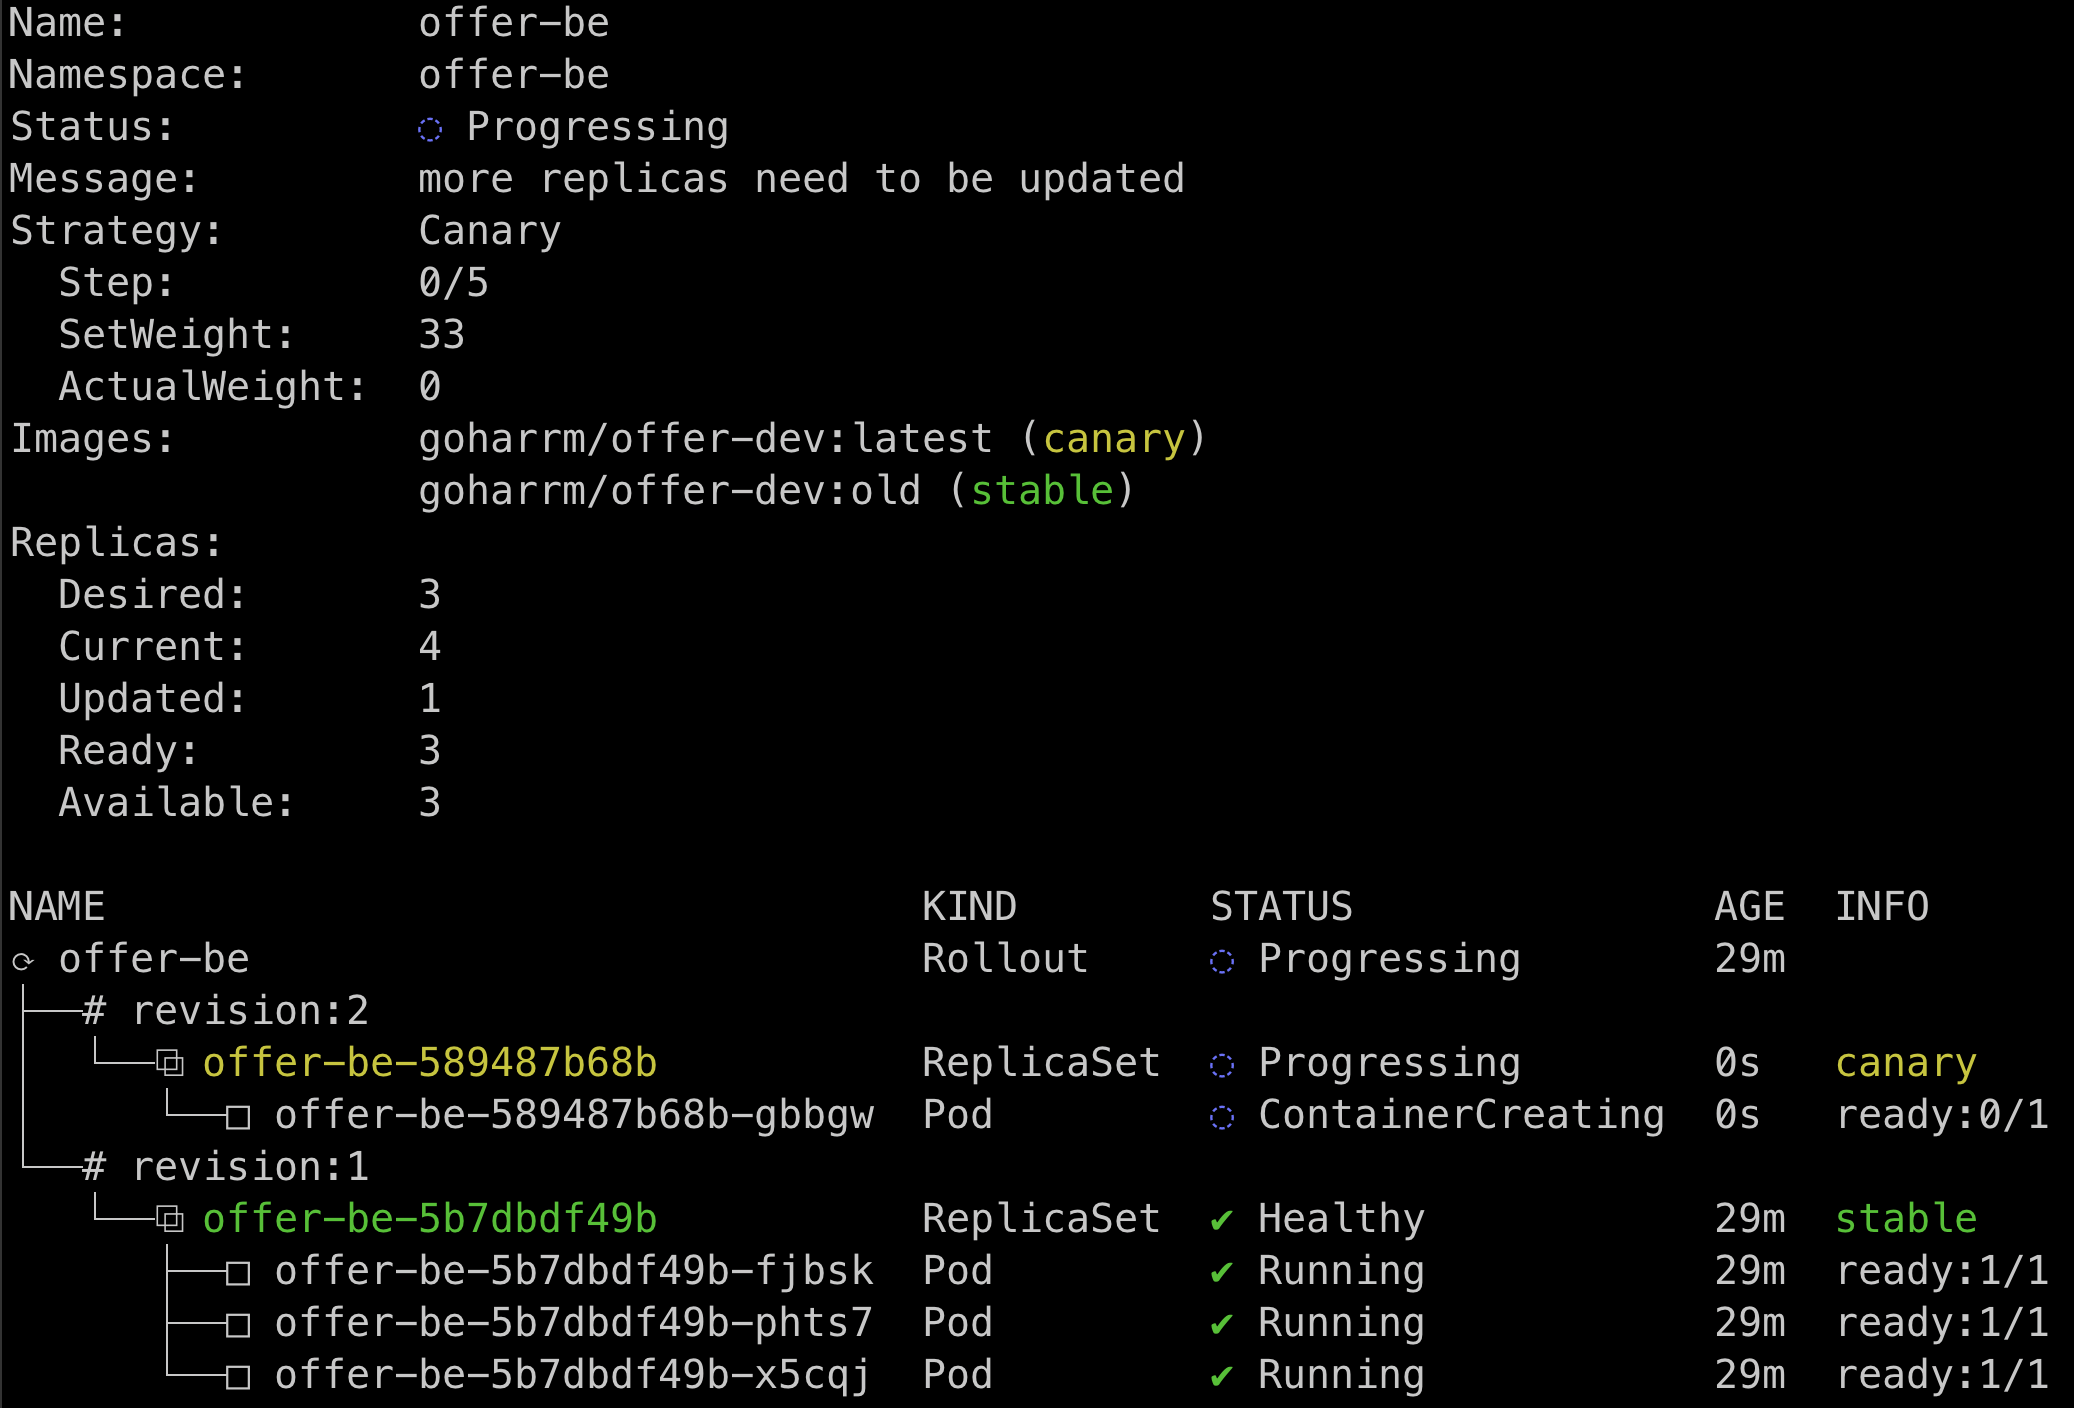The image size is (2074, 1408).
Task: Click the offer-be-5b7dbdf49b ReplicaSet name
Action: (430, 1219)
